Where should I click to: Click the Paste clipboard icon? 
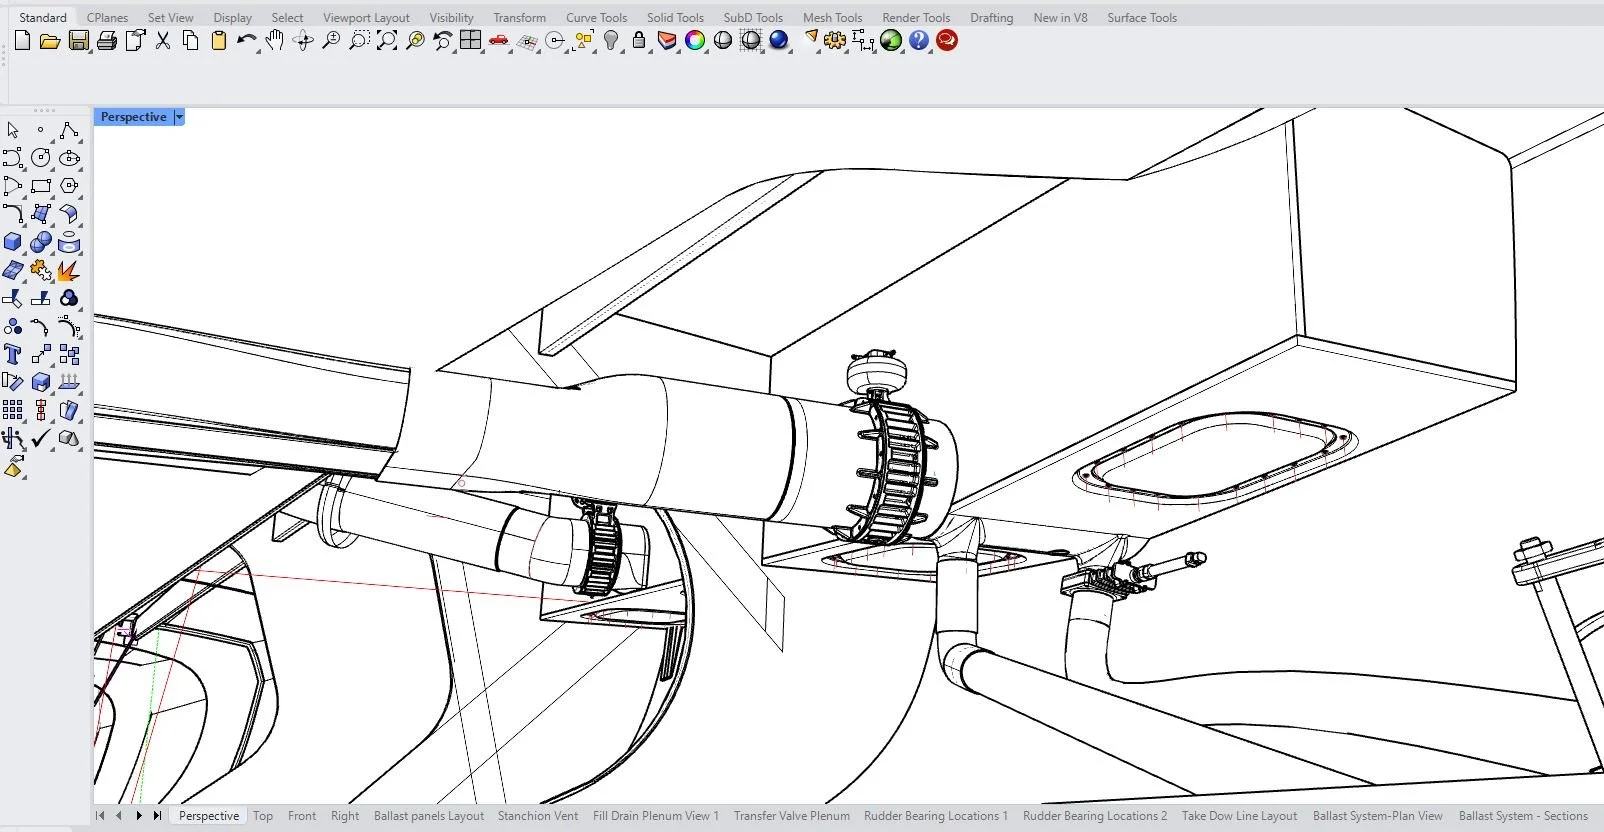coord(219,41)
